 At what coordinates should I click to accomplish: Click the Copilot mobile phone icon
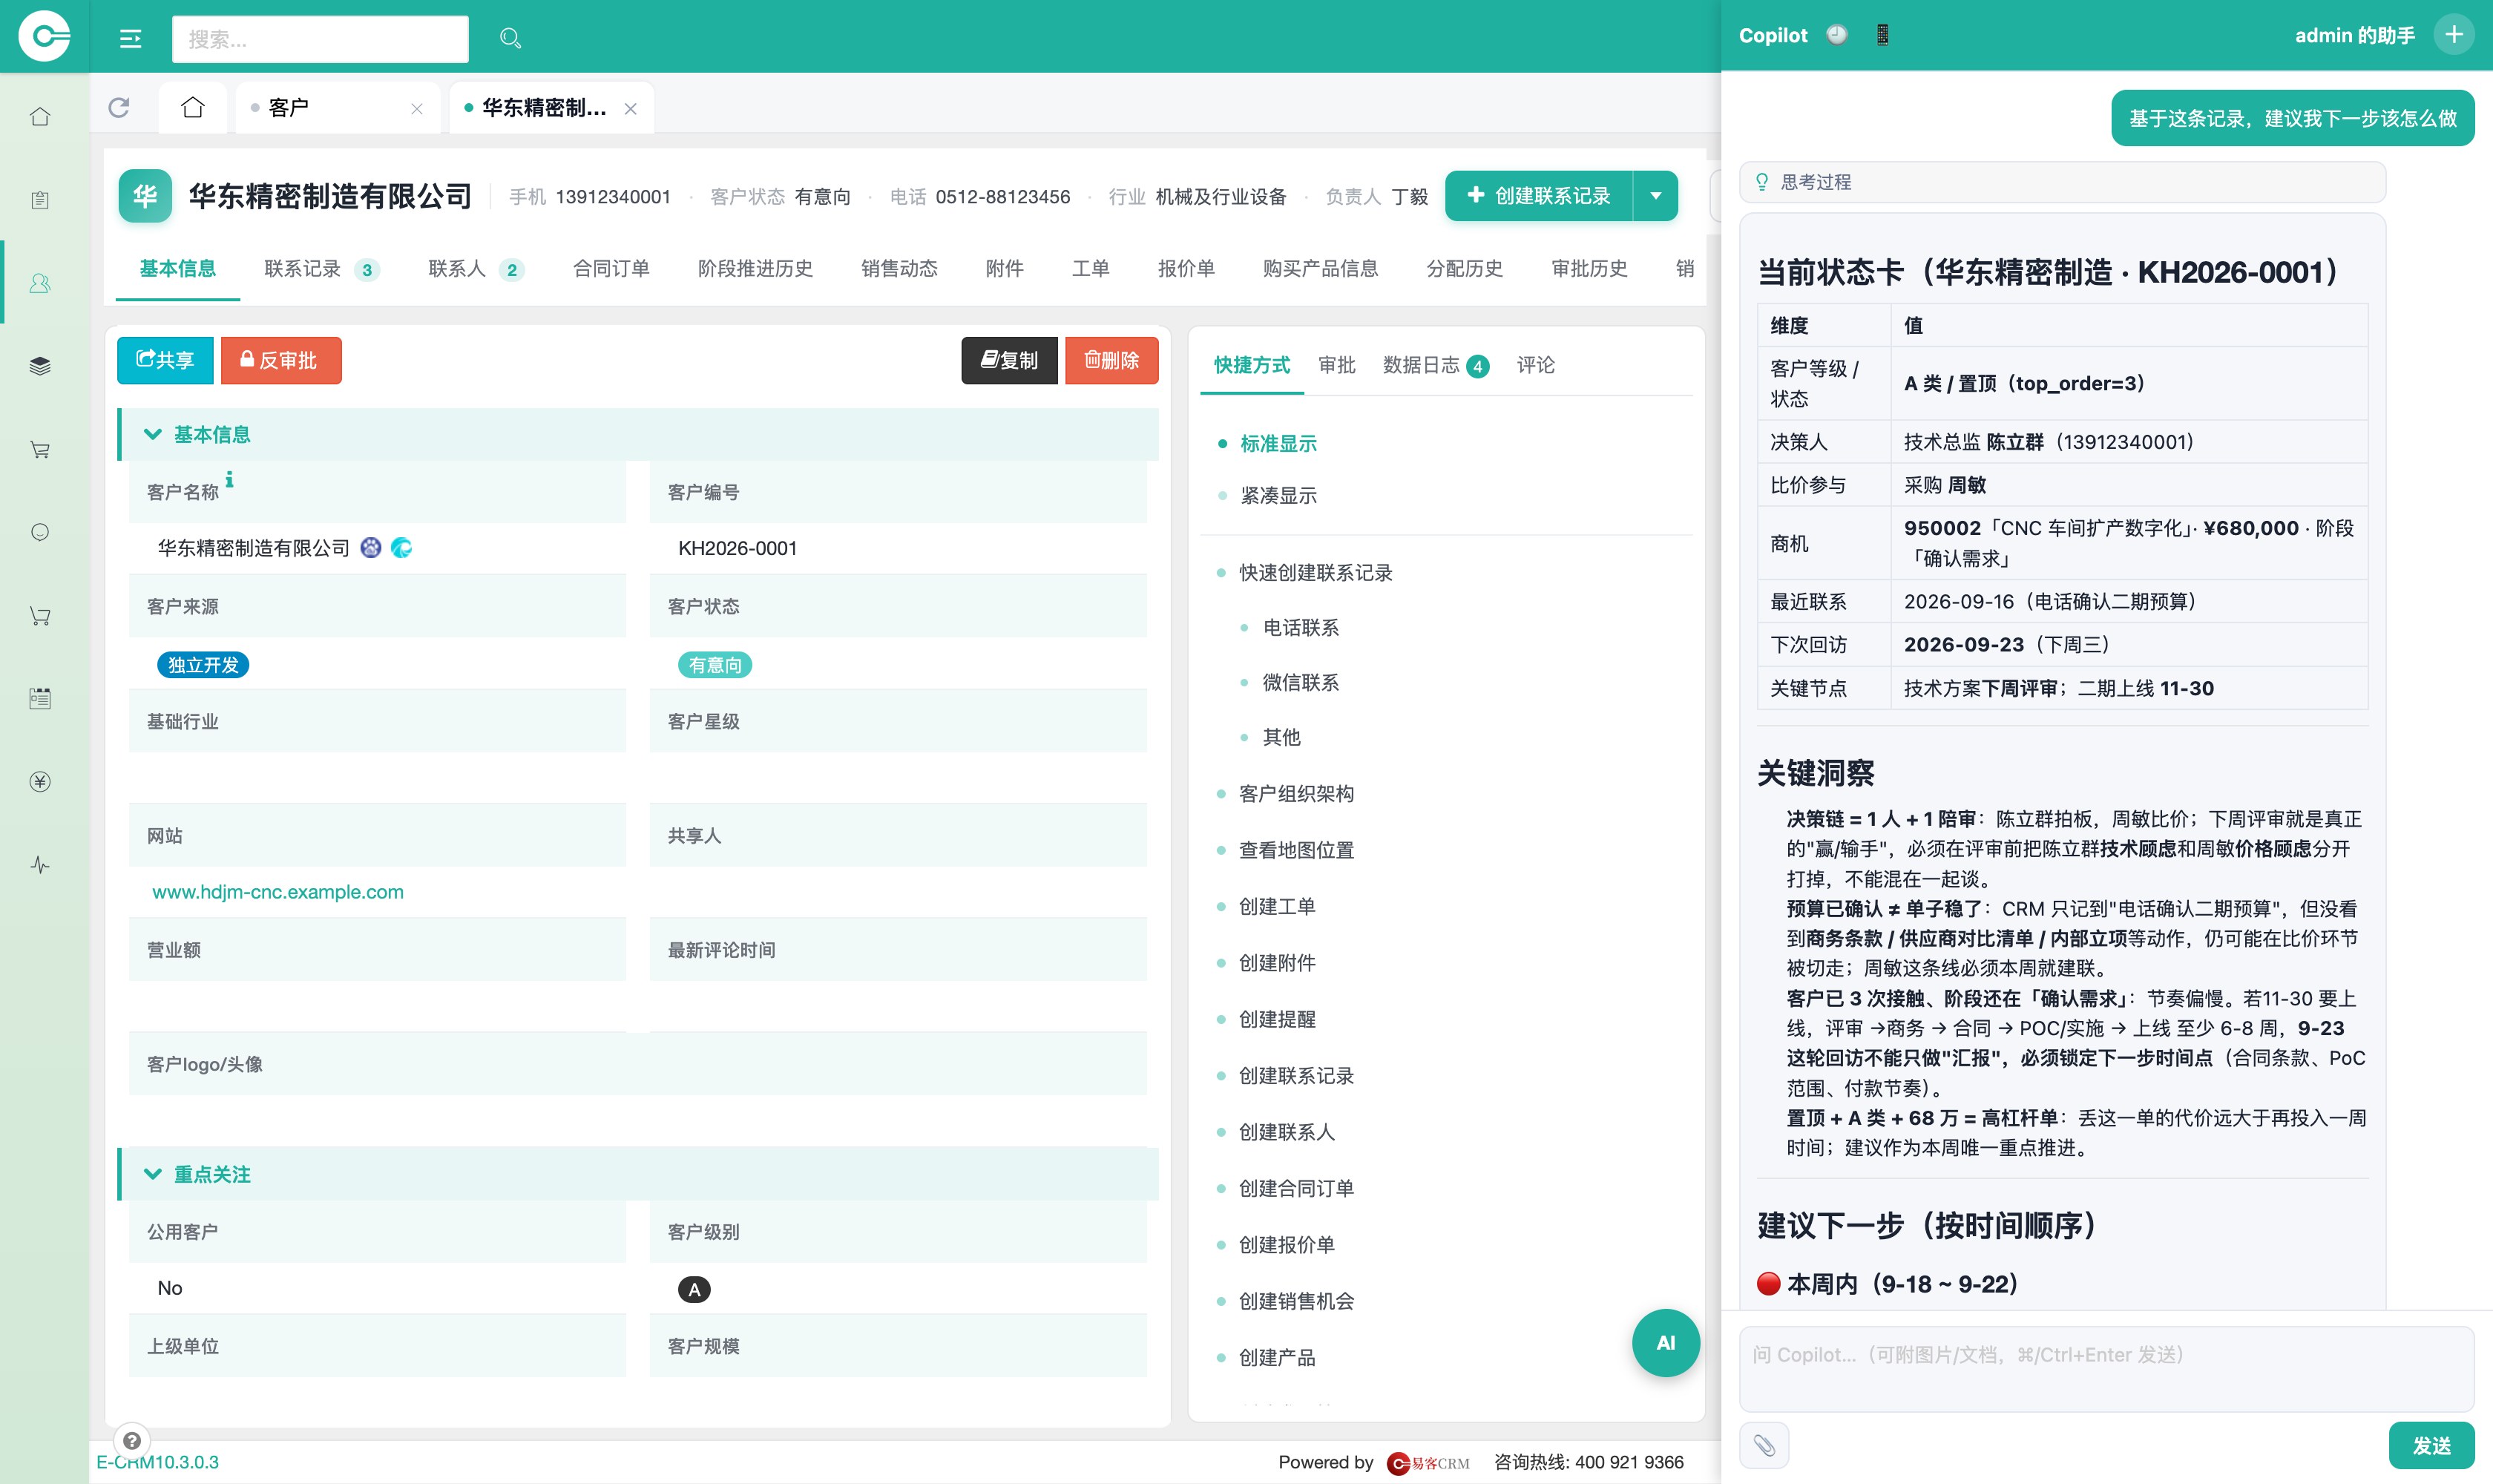(1882, 35)
